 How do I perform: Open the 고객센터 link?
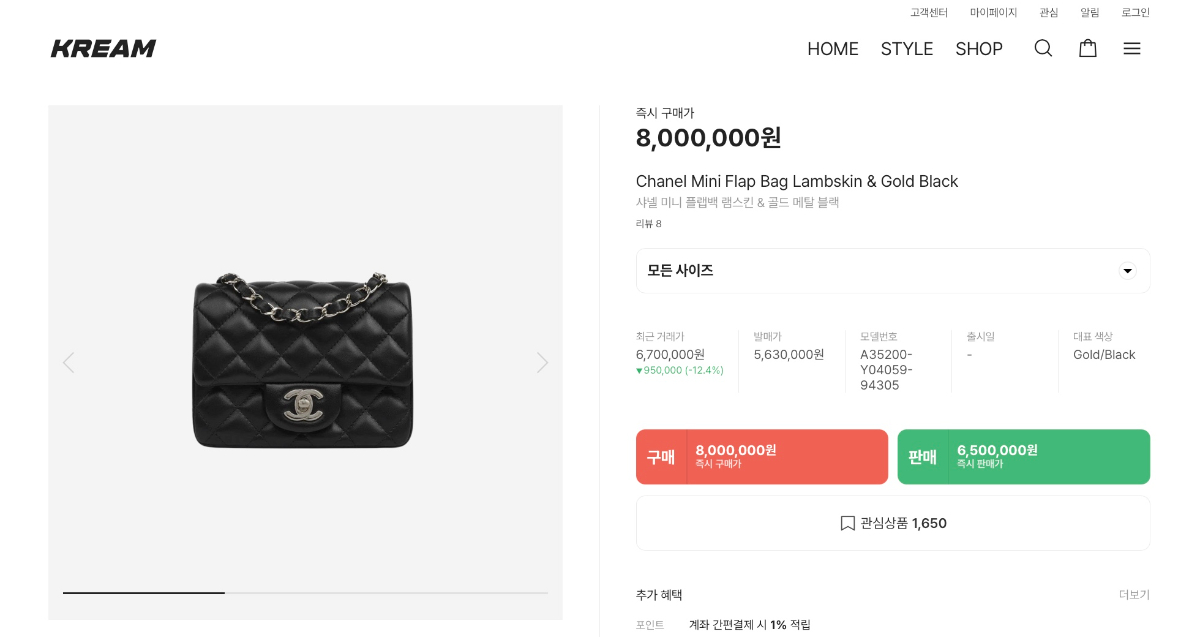[x=929, y=13]
